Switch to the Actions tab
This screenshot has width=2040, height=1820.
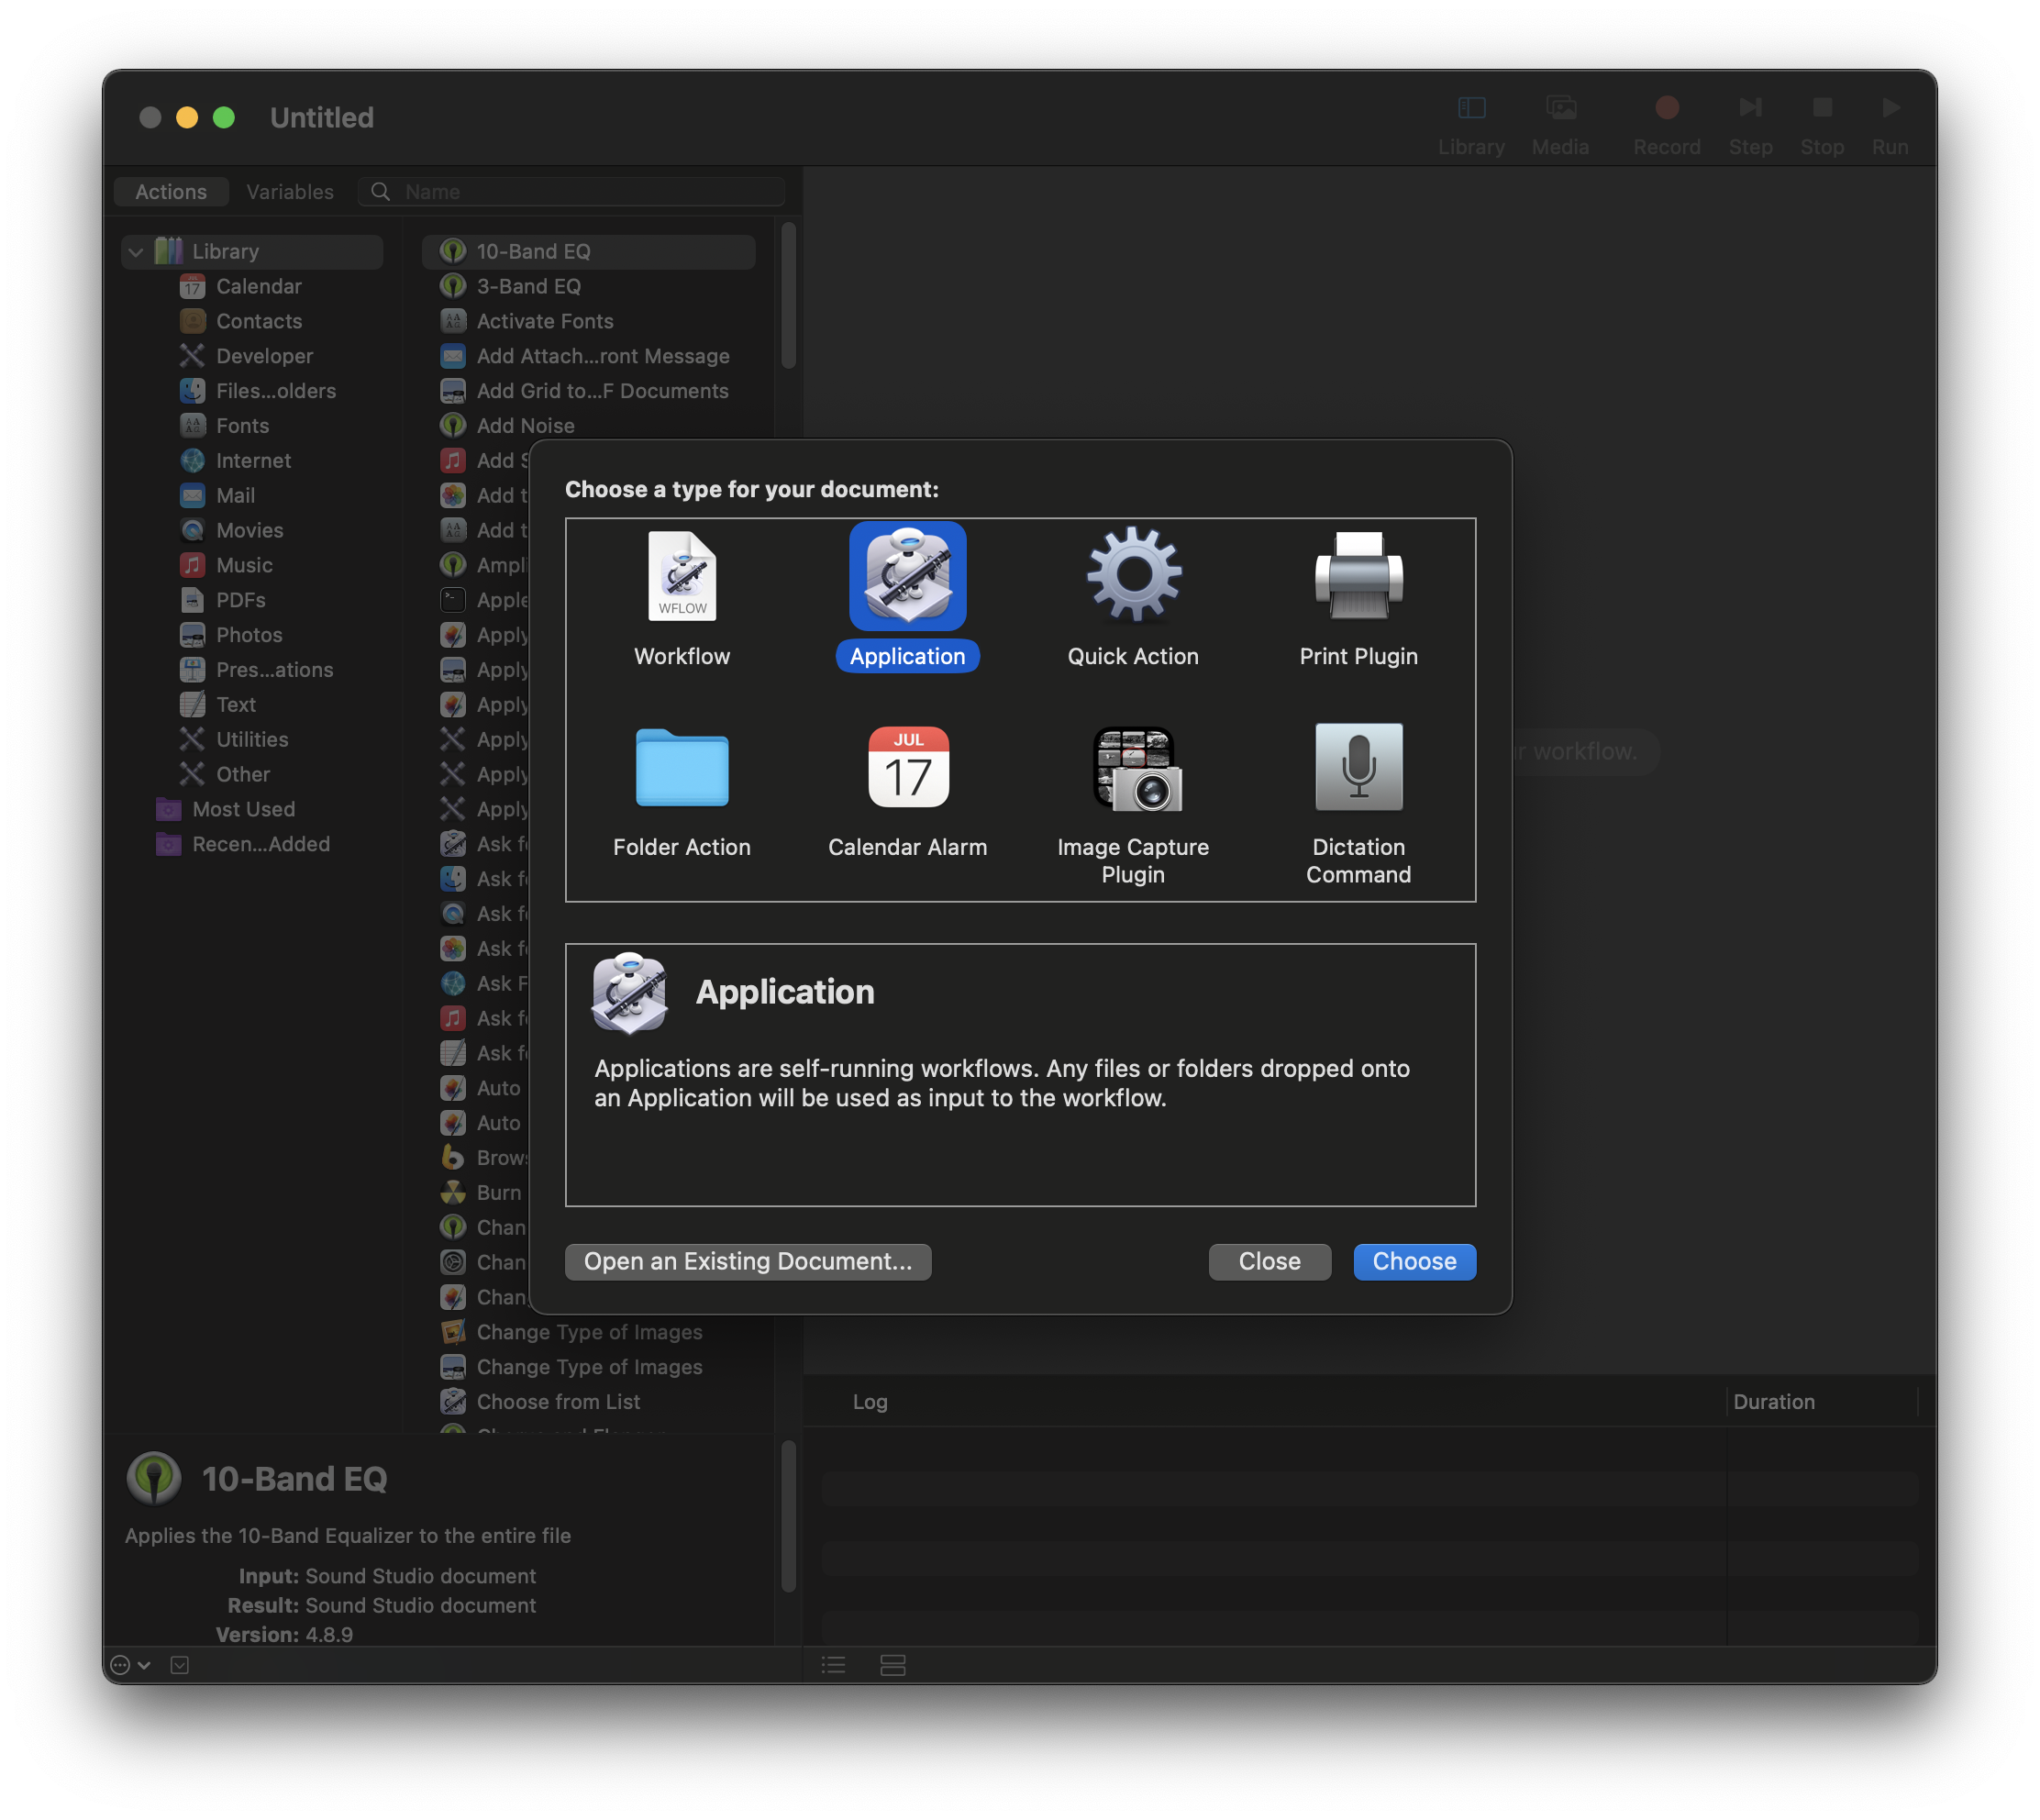point(171,191)
